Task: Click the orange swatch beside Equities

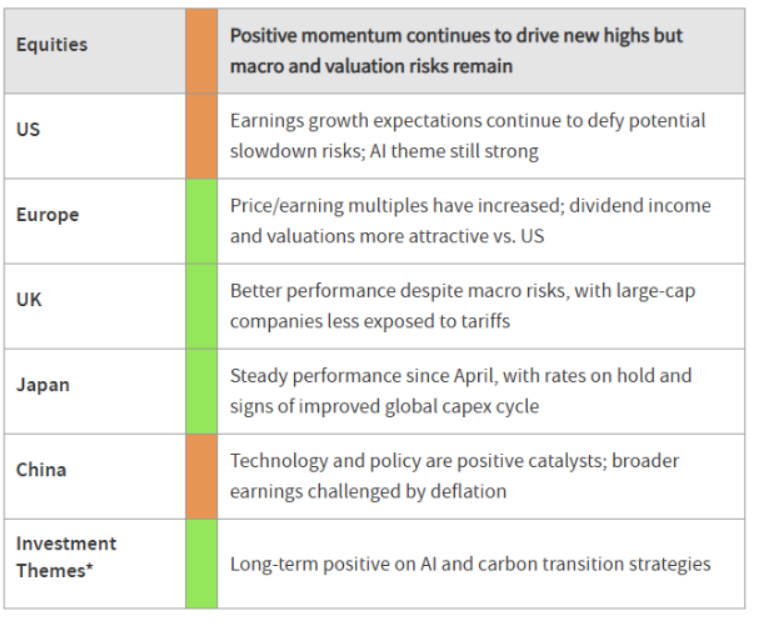Action: 201,51
